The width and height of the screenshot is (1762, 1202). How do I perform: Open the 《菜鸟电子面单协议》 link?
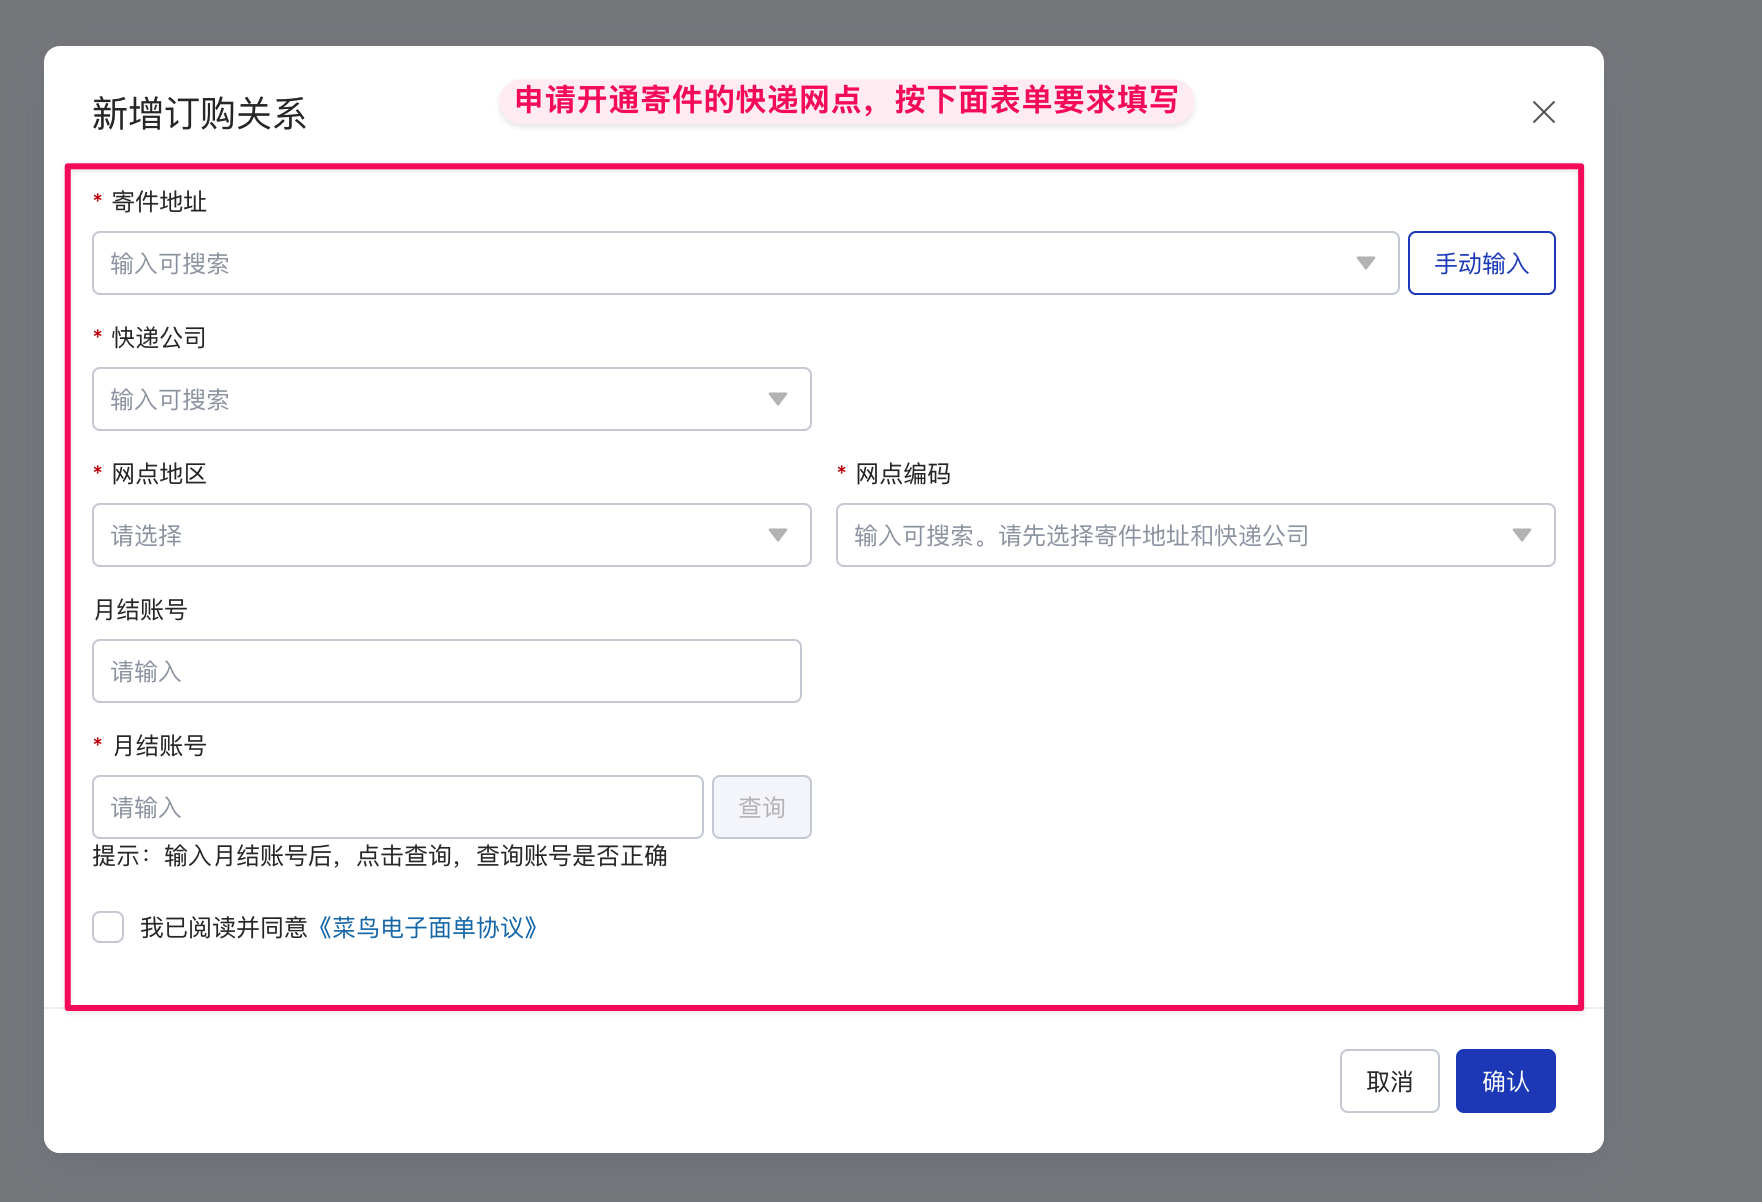coord(428,928)
